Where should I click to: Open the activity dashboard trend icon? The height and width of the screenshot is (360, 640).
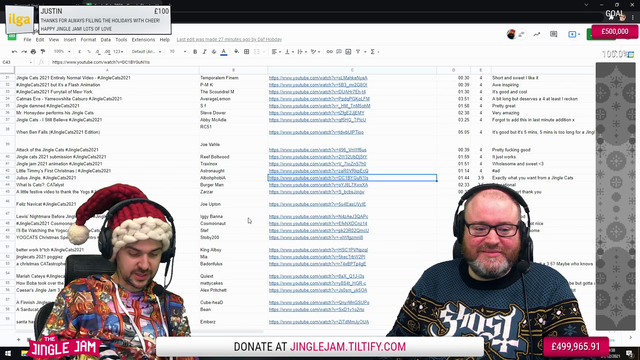point(537,34)
